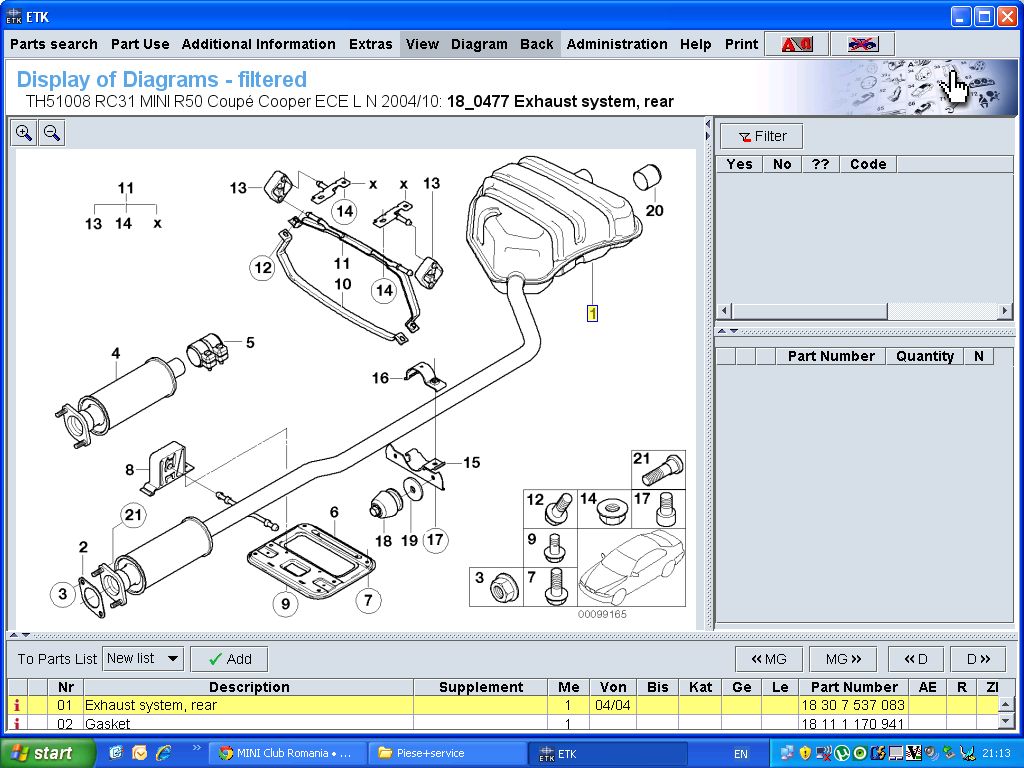Image resolution: width=1024 pixels, height=768 pixels.
Task: Click the filter panel horizontal scrollbar
Action: coord(865,311)
